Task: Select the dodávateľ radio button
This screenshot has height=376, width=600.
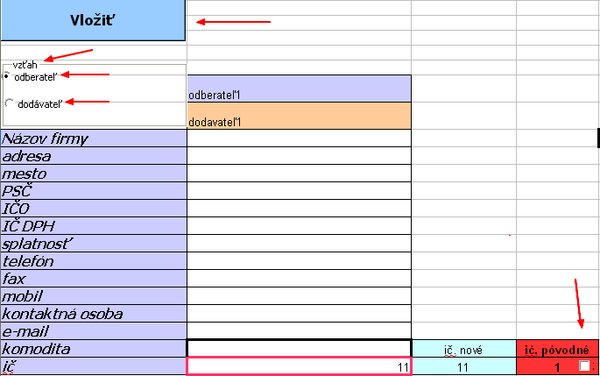Action: point(10,103)
